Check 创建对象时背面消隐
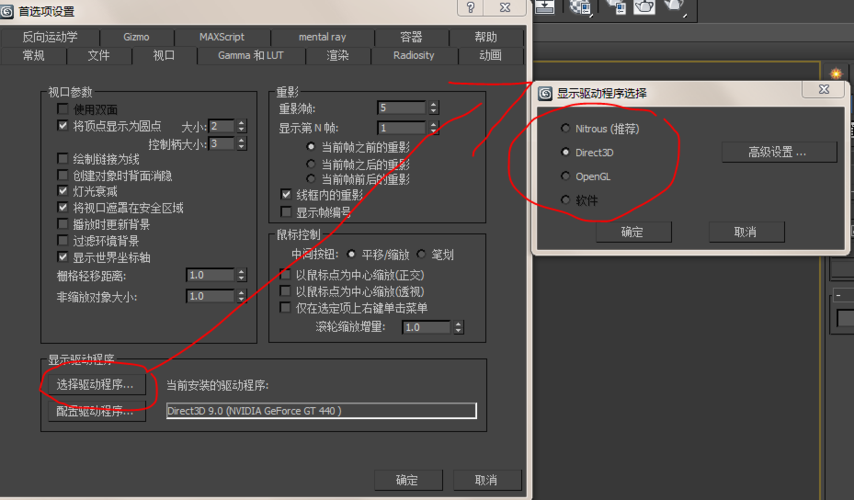 [63, 175]
